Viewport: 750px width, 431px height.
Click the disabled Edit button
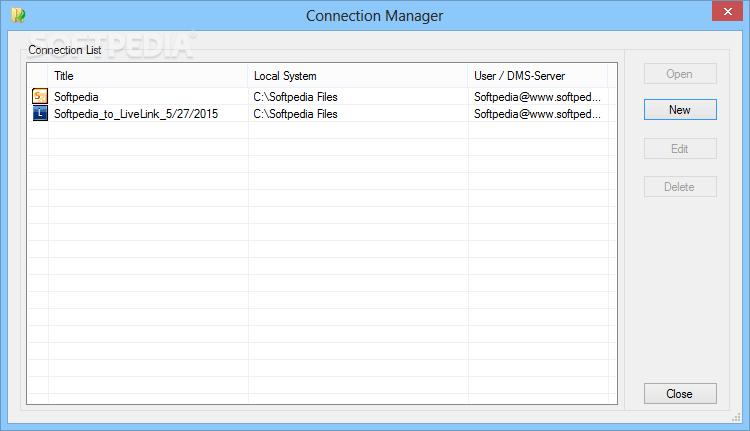coord(680,148)
